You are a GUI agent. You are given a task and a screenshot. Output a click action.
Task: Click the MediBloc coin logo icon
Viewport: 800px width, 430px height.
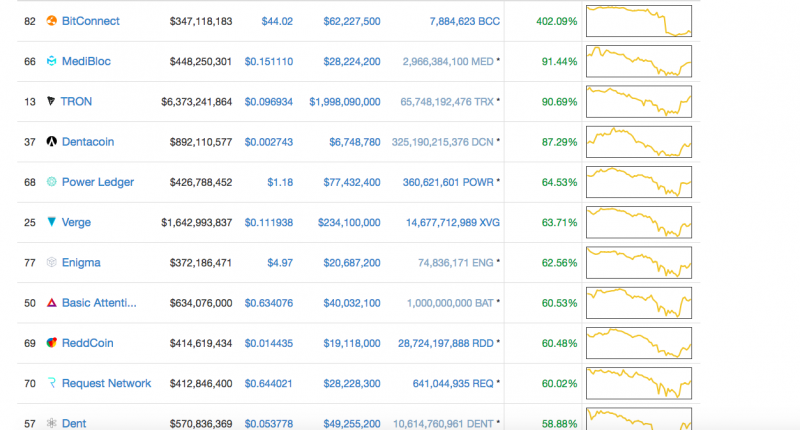[52, 61]
